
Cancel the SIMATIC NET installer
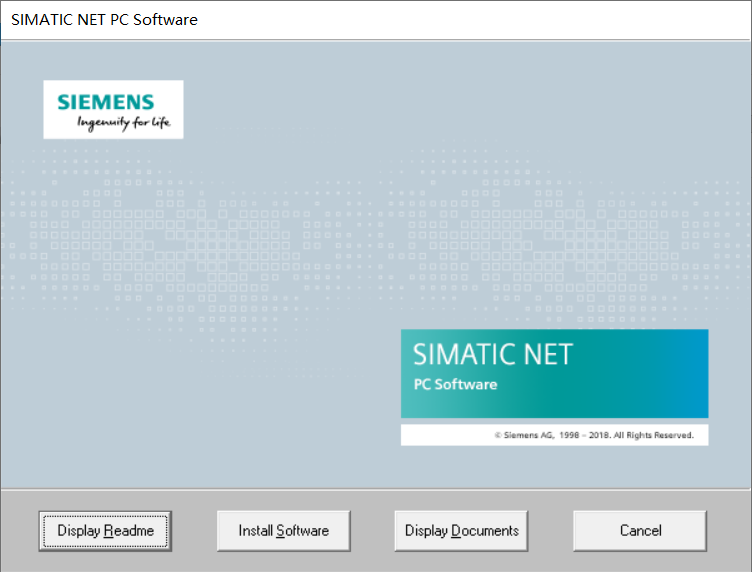tap(640, 531)
